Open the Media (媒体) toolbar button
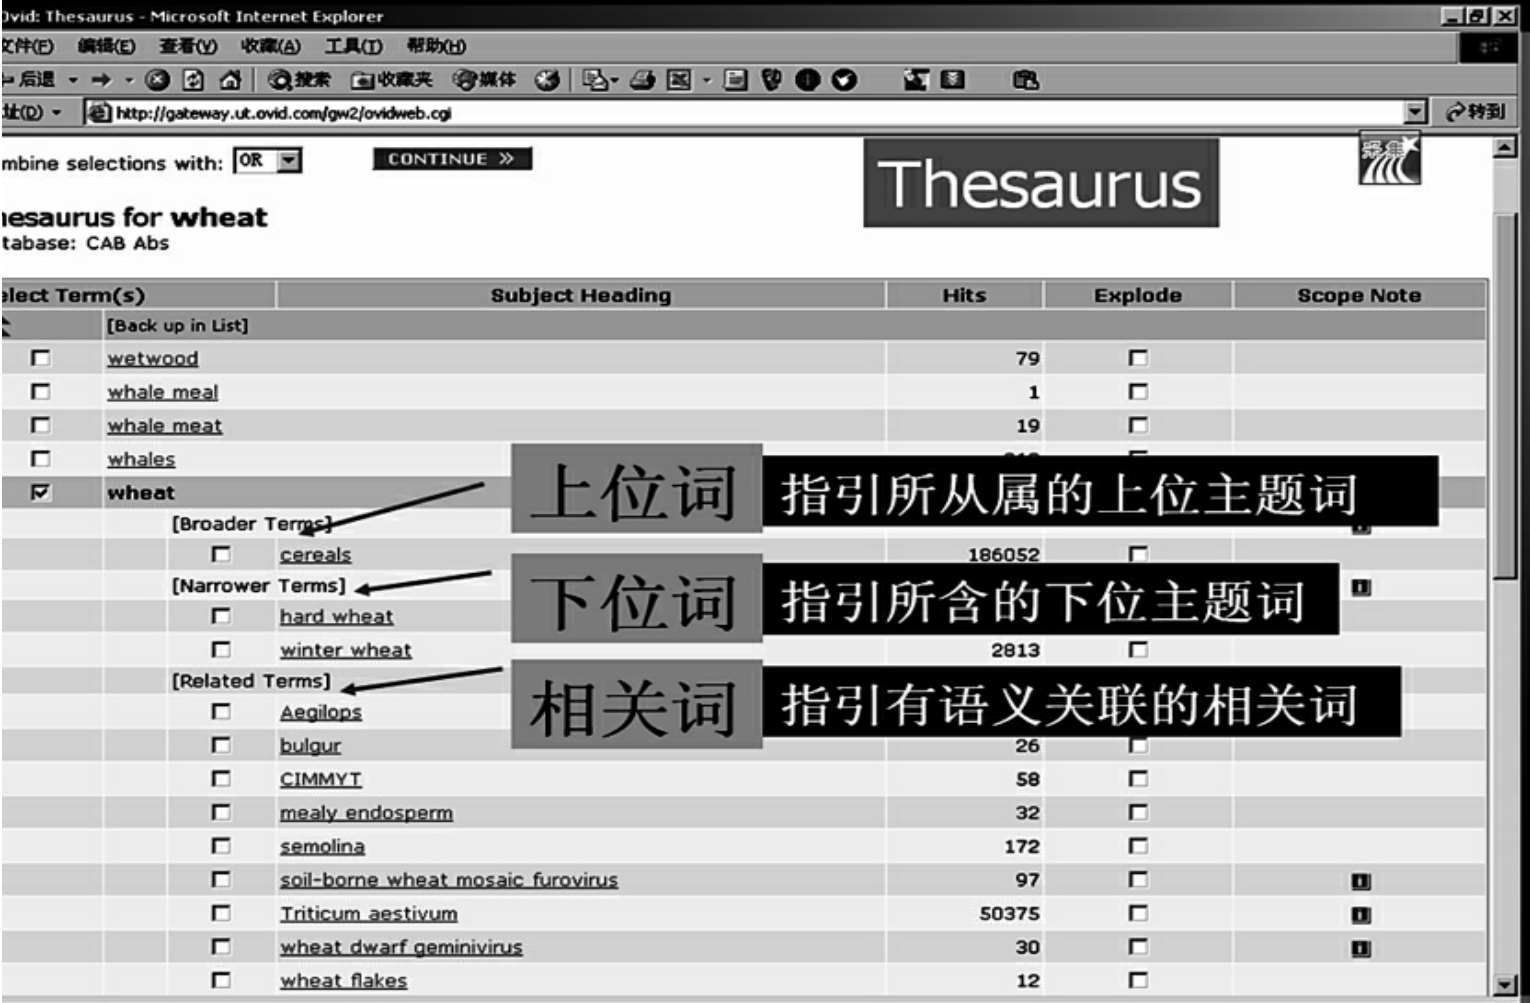The height and width of the screenshot is (1003, 1530). [x=485, y=80]
